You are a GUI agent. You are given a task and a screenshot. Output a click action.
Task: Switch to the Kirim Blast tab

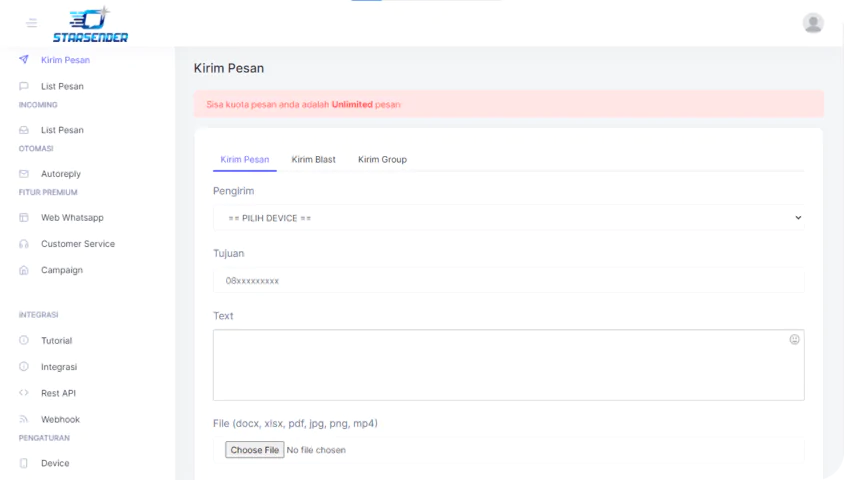tap(313, 160)
